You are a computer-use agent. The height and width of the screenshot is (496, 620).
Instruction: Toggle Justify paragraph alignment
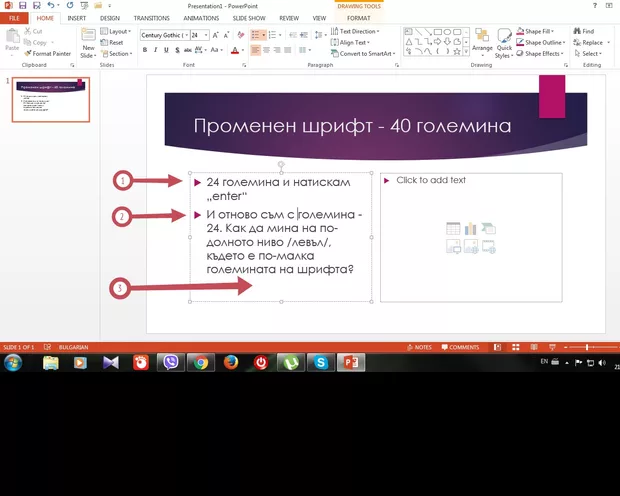coord(288,50)
